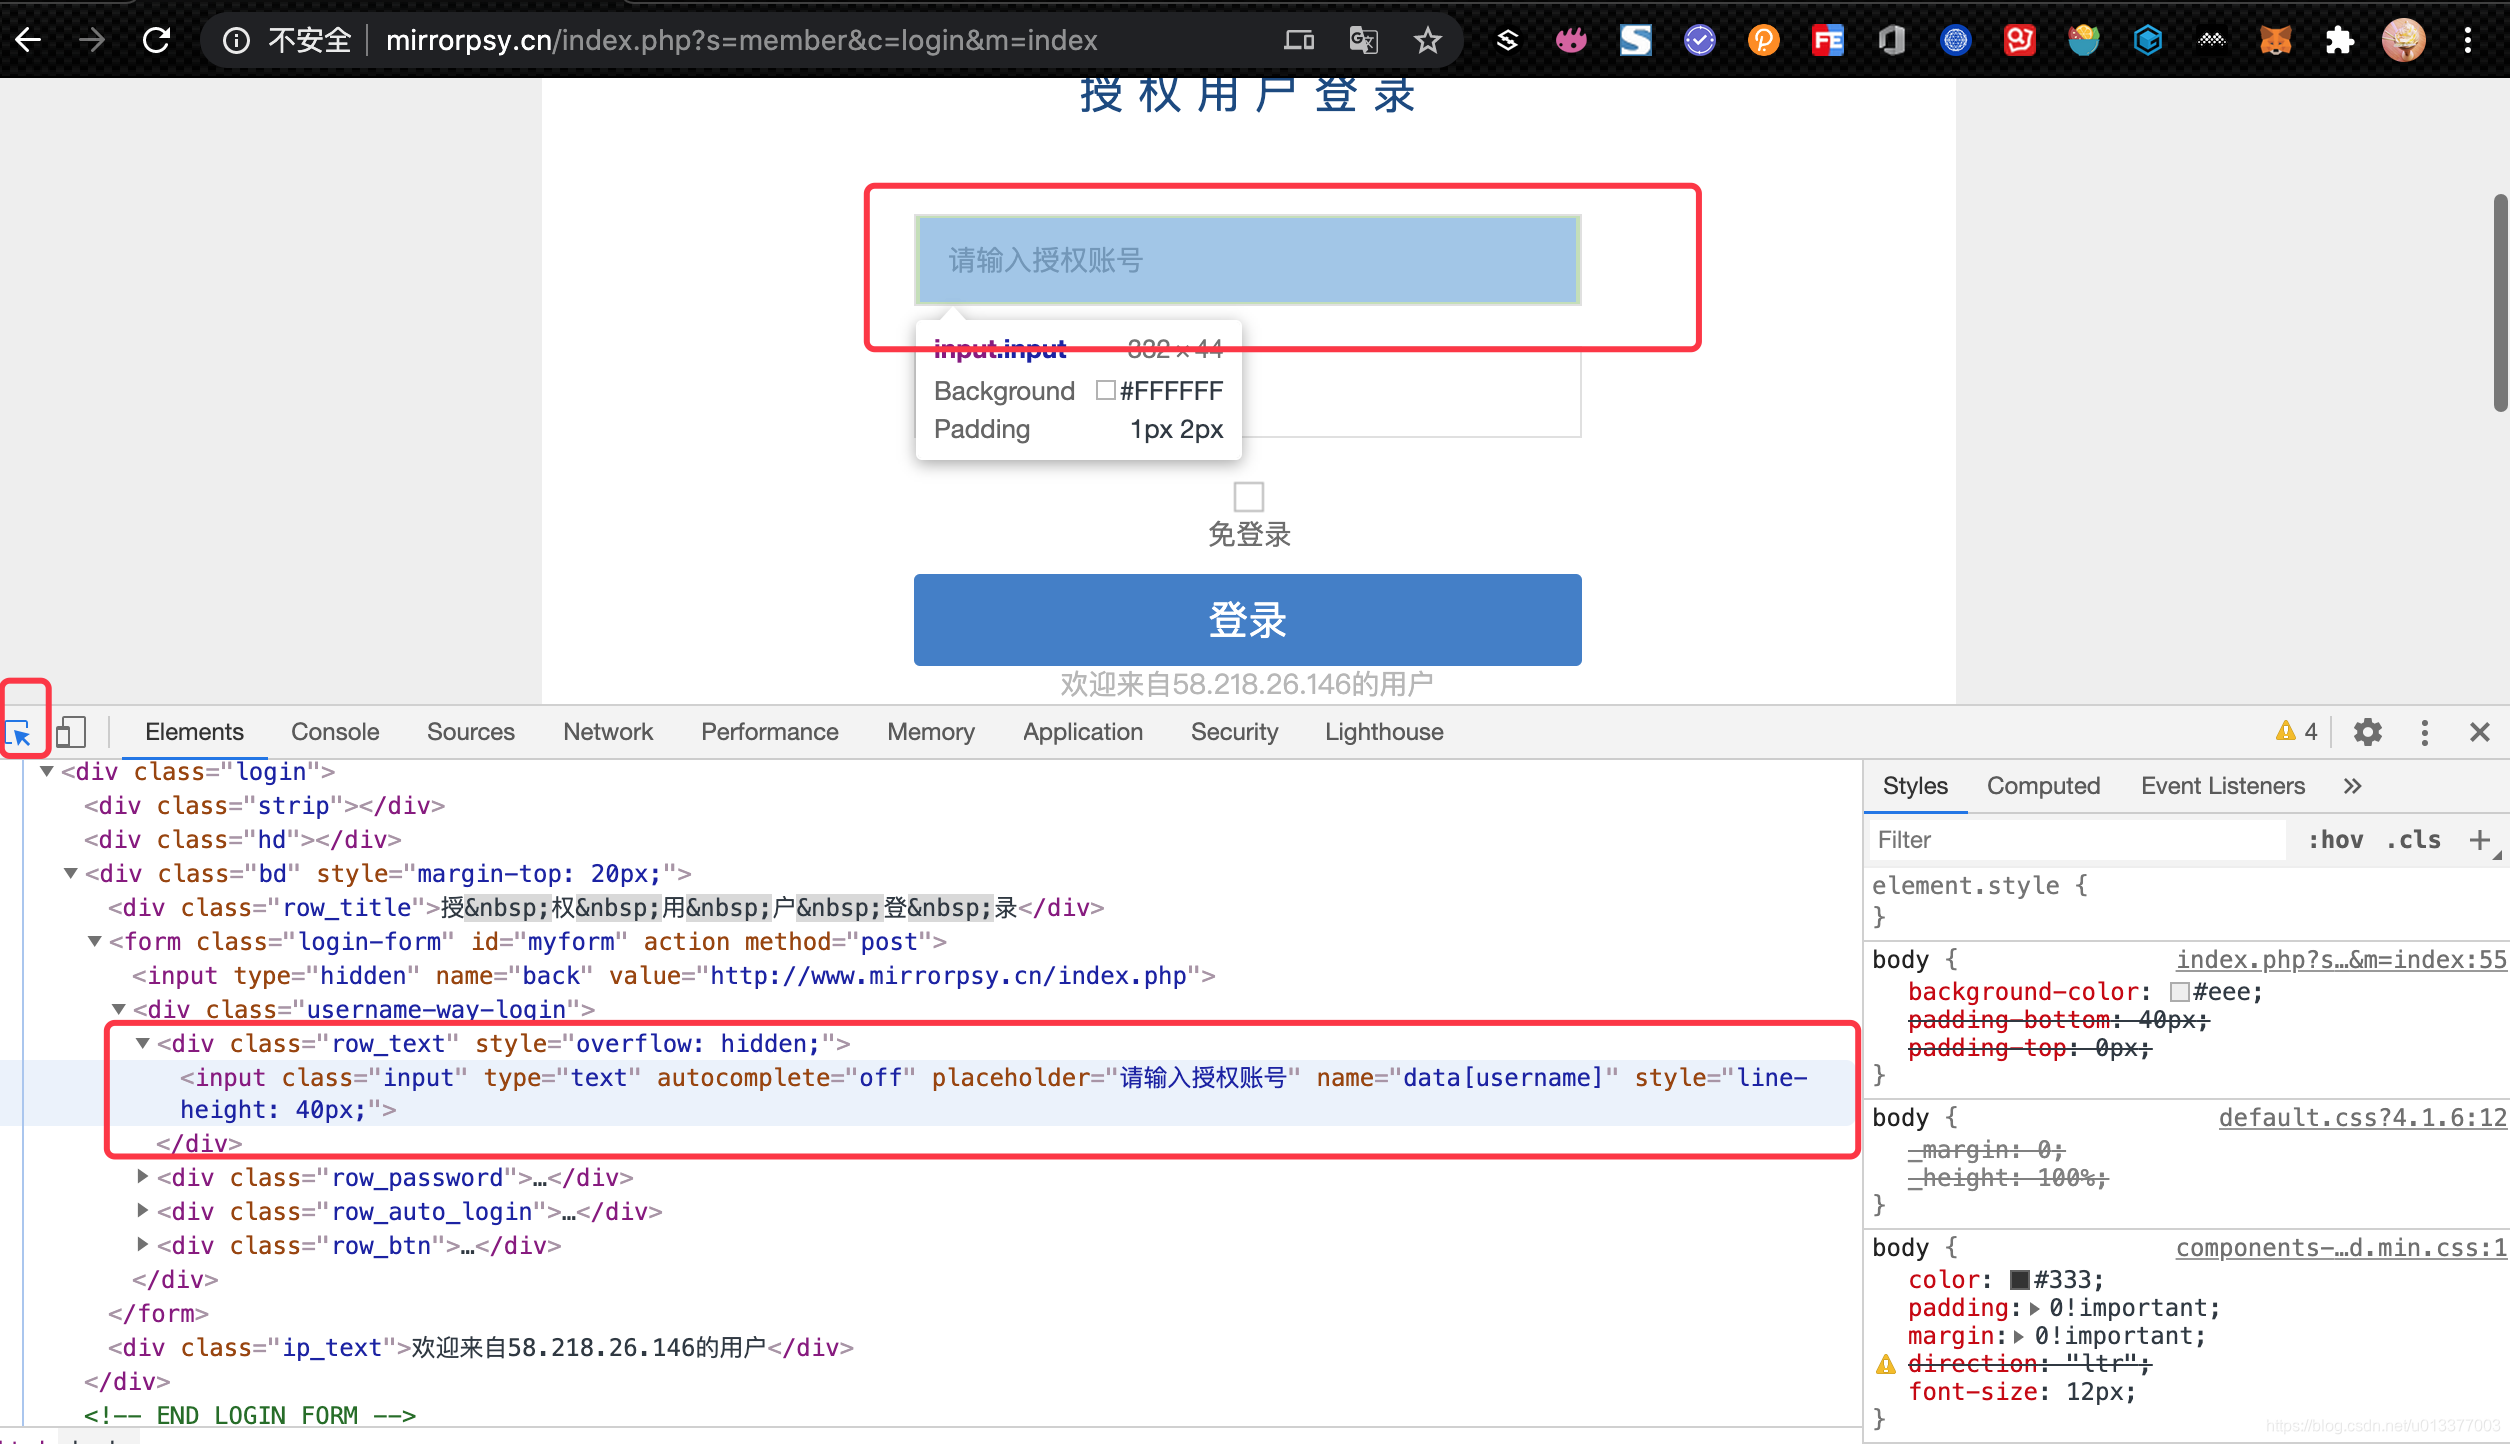Image resolution: width=2510 pixels, height=1444 pixels.
Task: Click the Console panel tab
Action: 336,731
